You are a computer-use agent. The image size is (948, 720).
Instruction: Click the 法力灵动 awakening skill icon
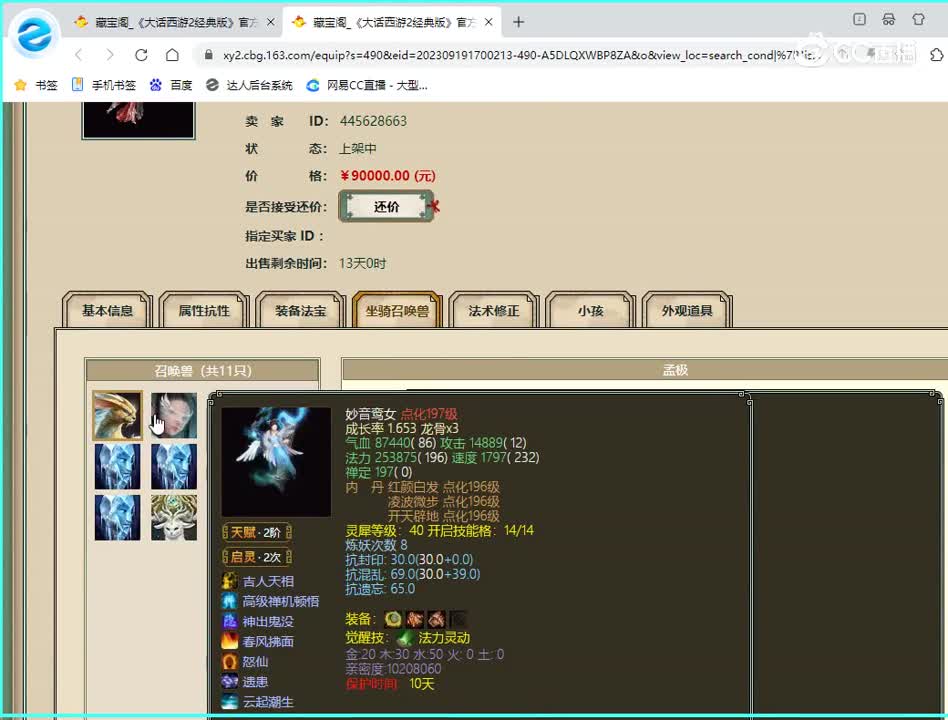pyautogui.click(x=405, y=638)
